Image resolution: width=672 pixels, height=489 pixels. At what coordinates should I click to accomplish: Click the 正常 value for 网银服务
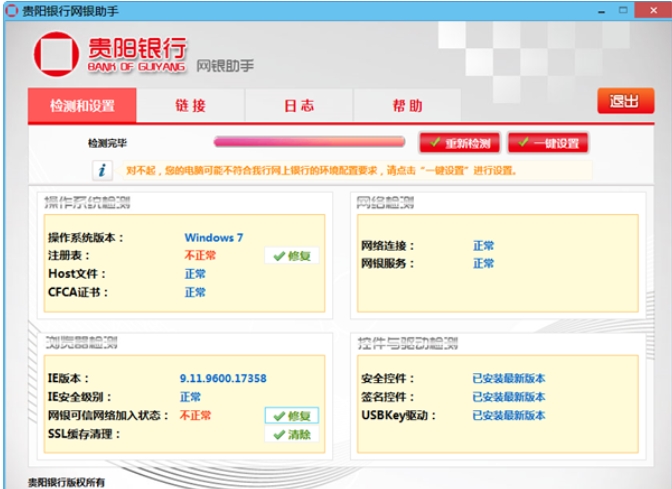pyautogui.click(x=483, y=263)
